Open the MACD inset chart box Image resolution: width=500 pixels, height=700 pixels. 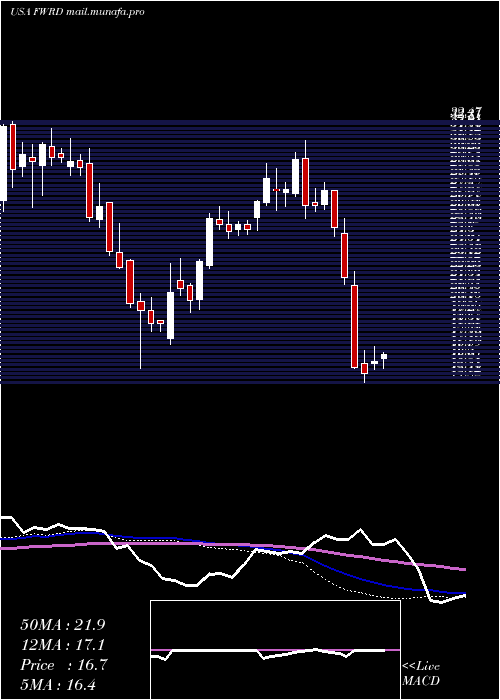[275, 650]
